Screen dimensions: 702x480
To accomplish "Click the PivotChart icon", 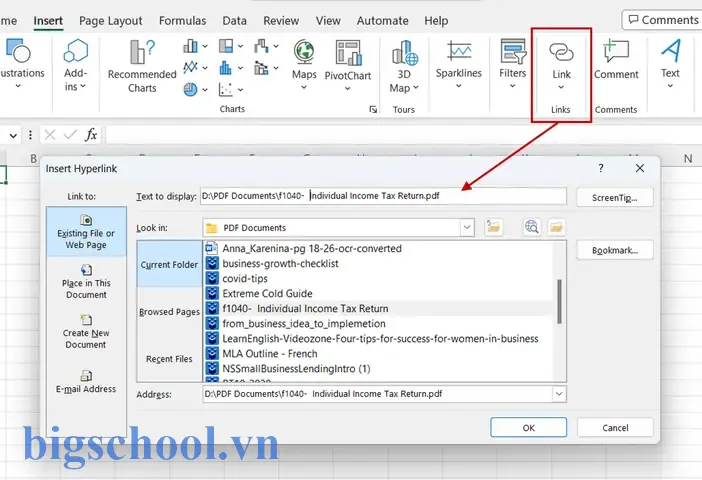I will coord(348,52).
